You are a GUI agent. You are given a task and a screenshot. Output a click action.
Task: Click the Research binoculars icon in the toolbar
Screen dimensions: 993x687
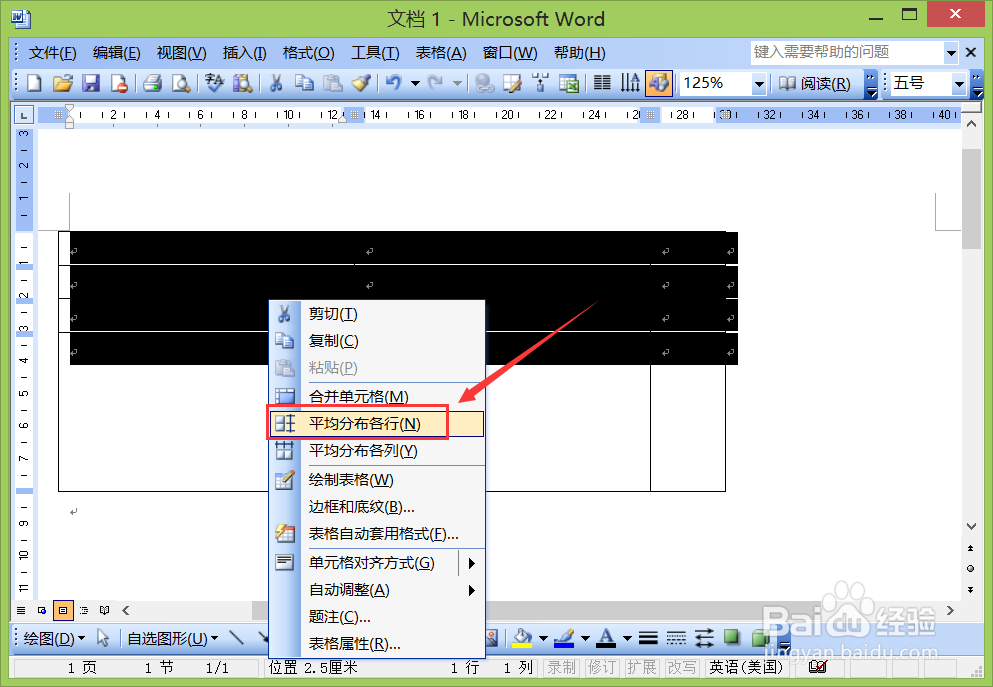[x=243, y=83]
